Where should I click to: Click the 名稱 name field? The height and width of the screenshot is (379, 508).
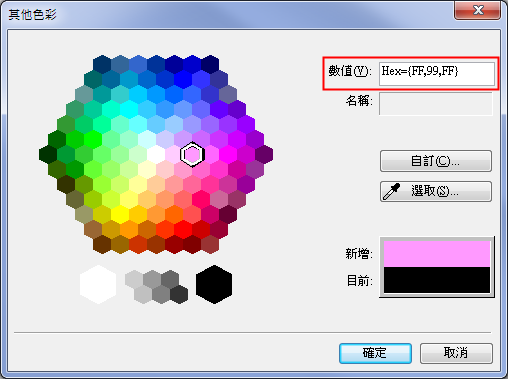pyautogui.click(x=436, y=104)
